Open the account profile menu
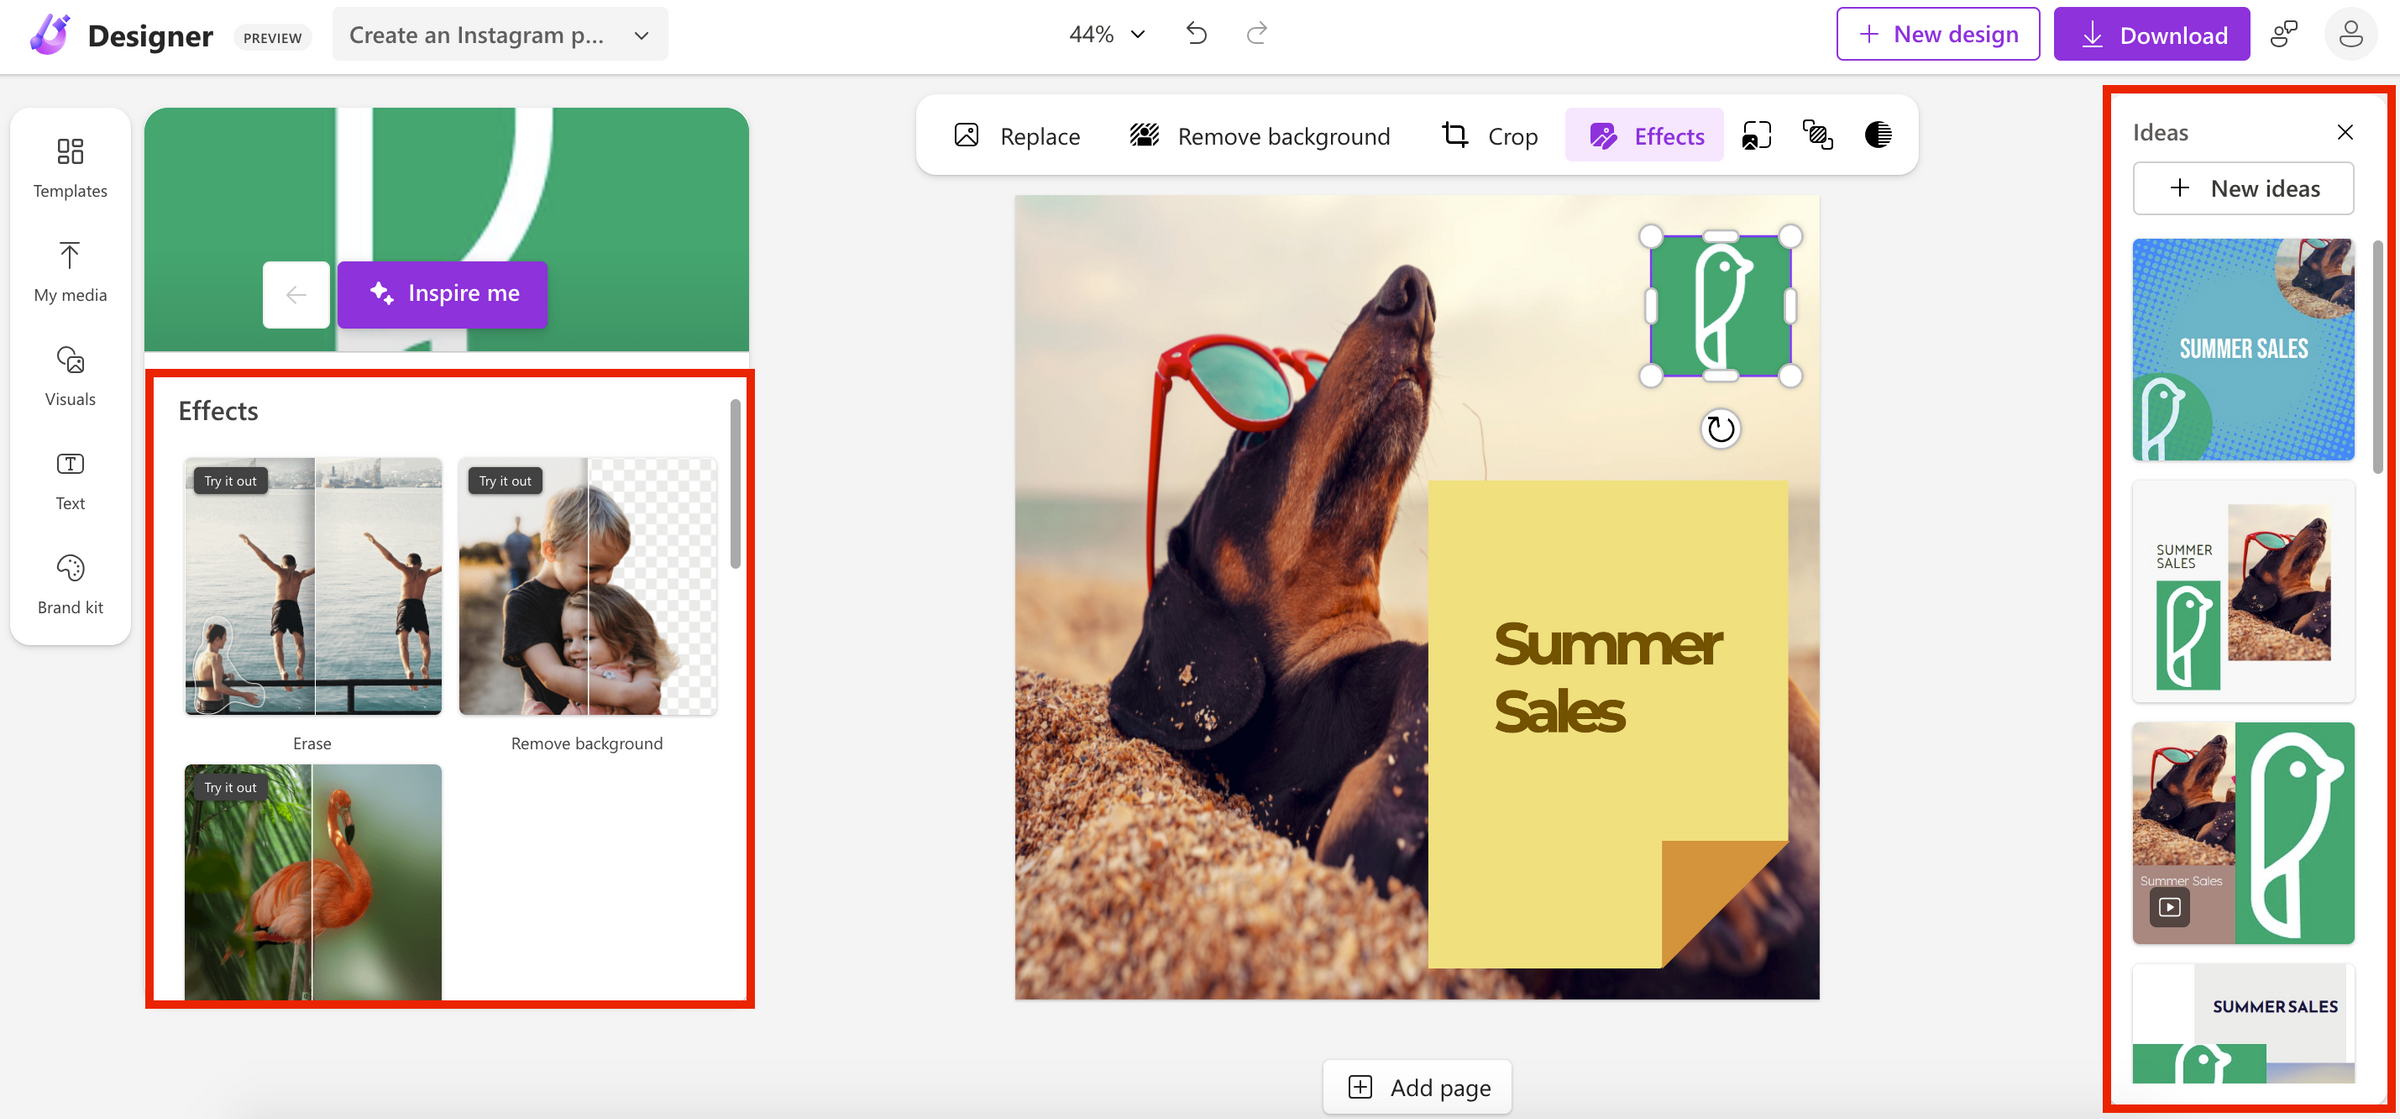The image size is (2400, 1119). [x=2352, y=33]
